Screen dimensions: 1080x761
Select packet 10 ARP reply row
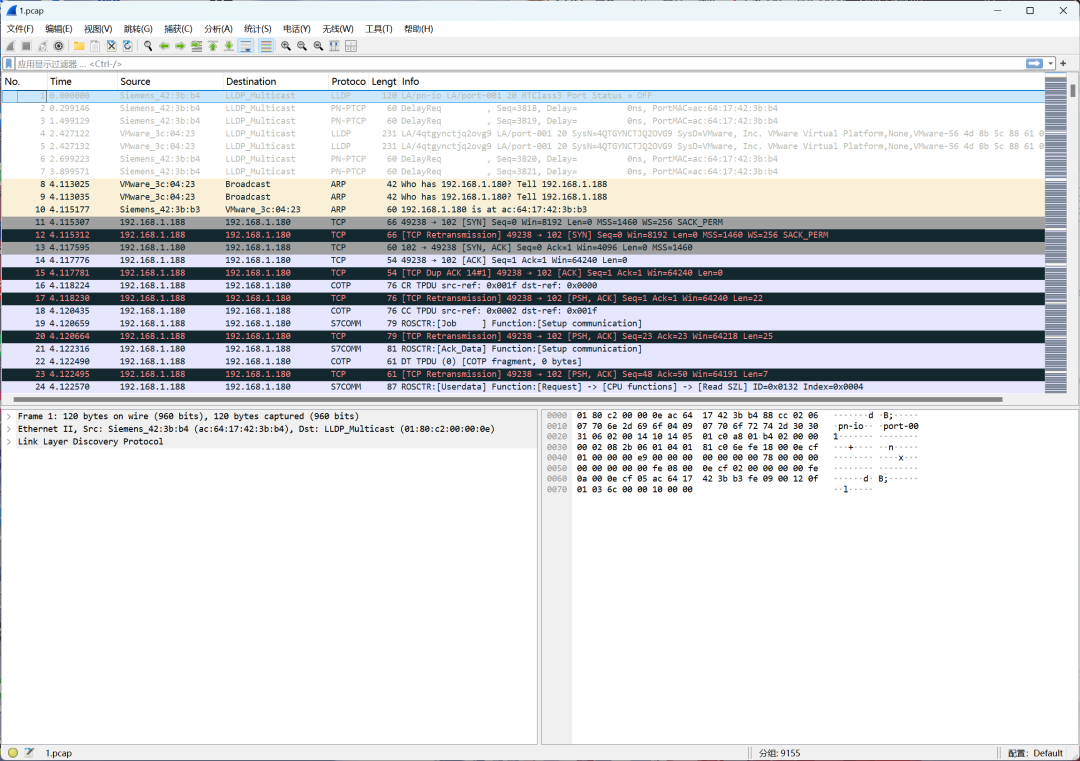point(523,209)
